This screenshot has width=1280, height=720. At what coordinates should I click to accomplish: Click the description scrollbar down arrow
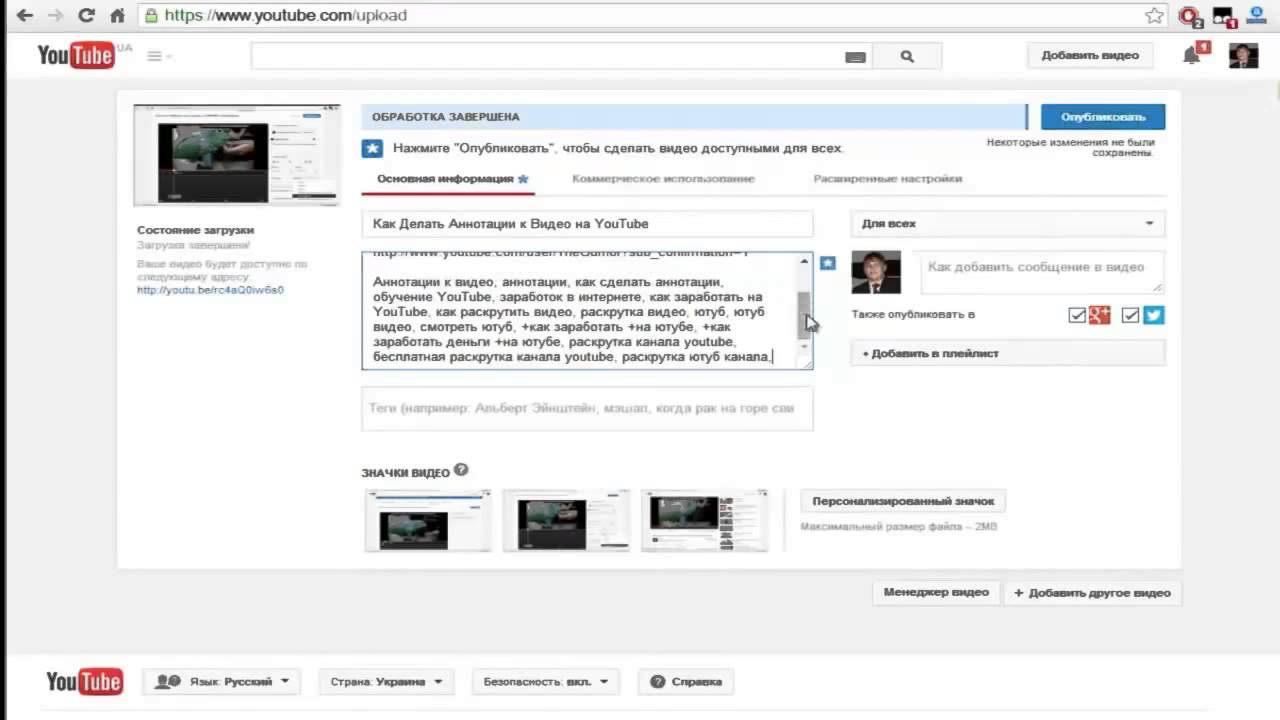tap(804, 346)
